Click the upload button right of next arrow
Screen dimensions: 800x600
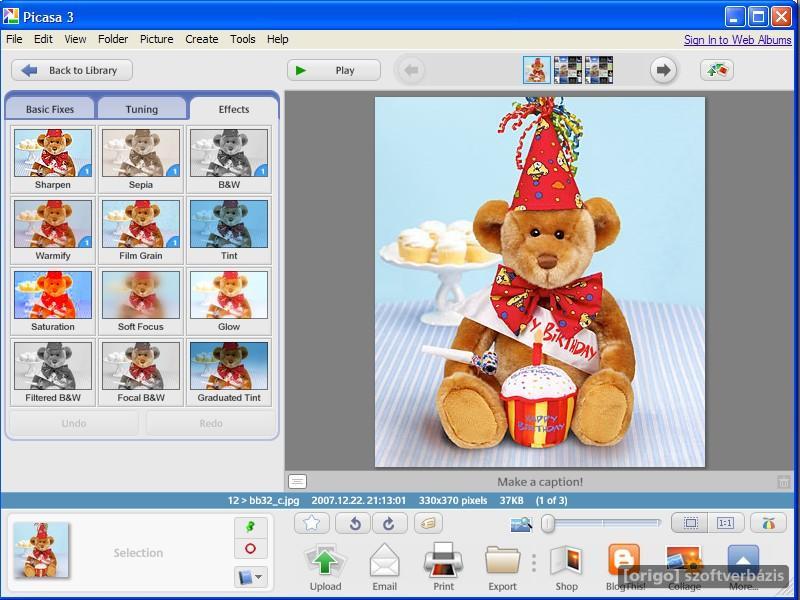[x=717, y=70]
